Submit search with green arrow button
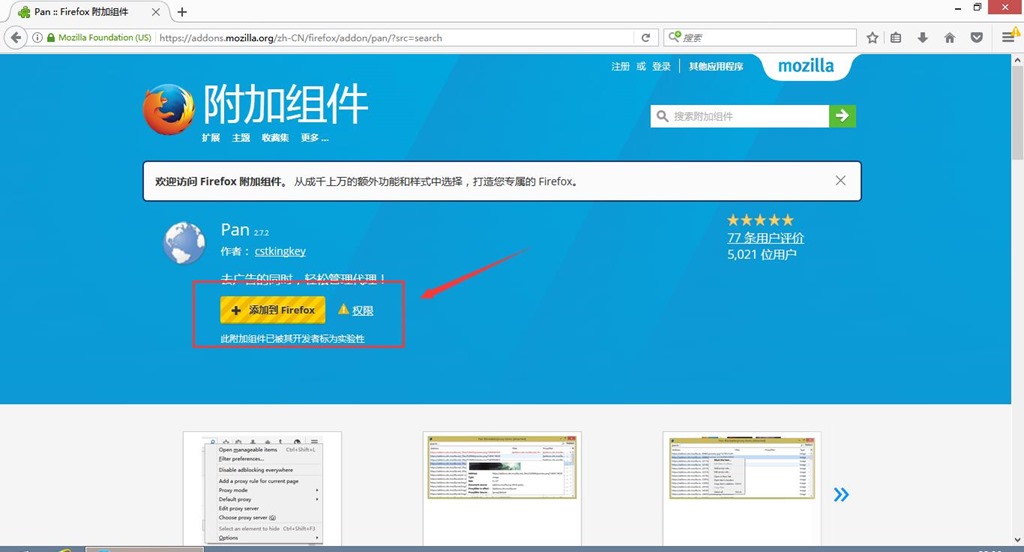Viewport: 1024px width, 552px height. 842,116
